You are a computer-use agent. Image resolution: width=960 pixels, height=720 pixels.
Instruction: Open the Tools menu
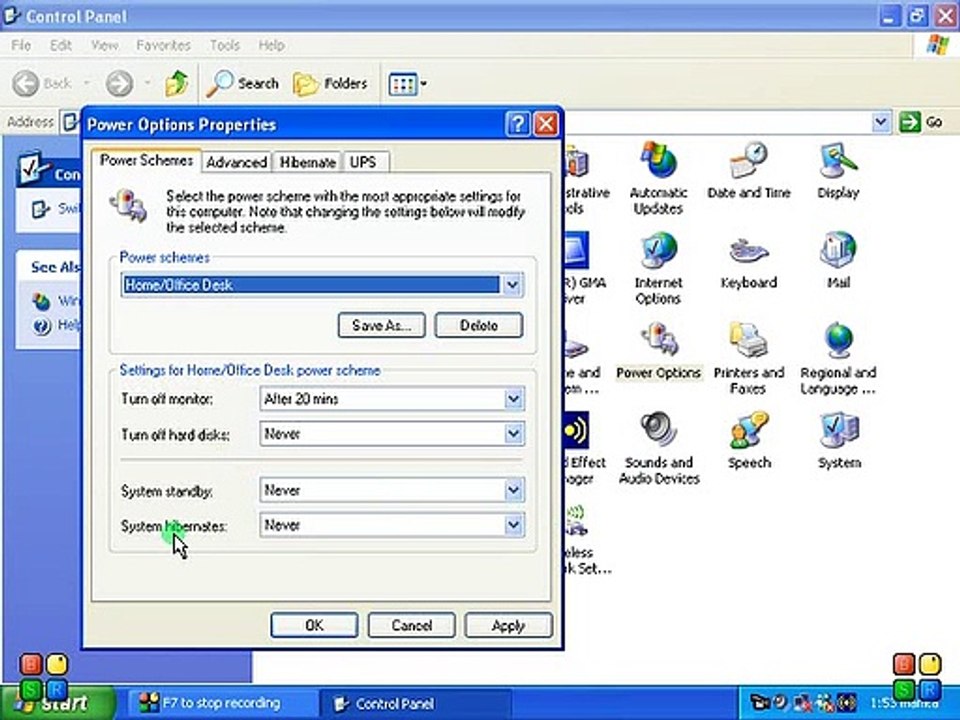click(225, 45)
